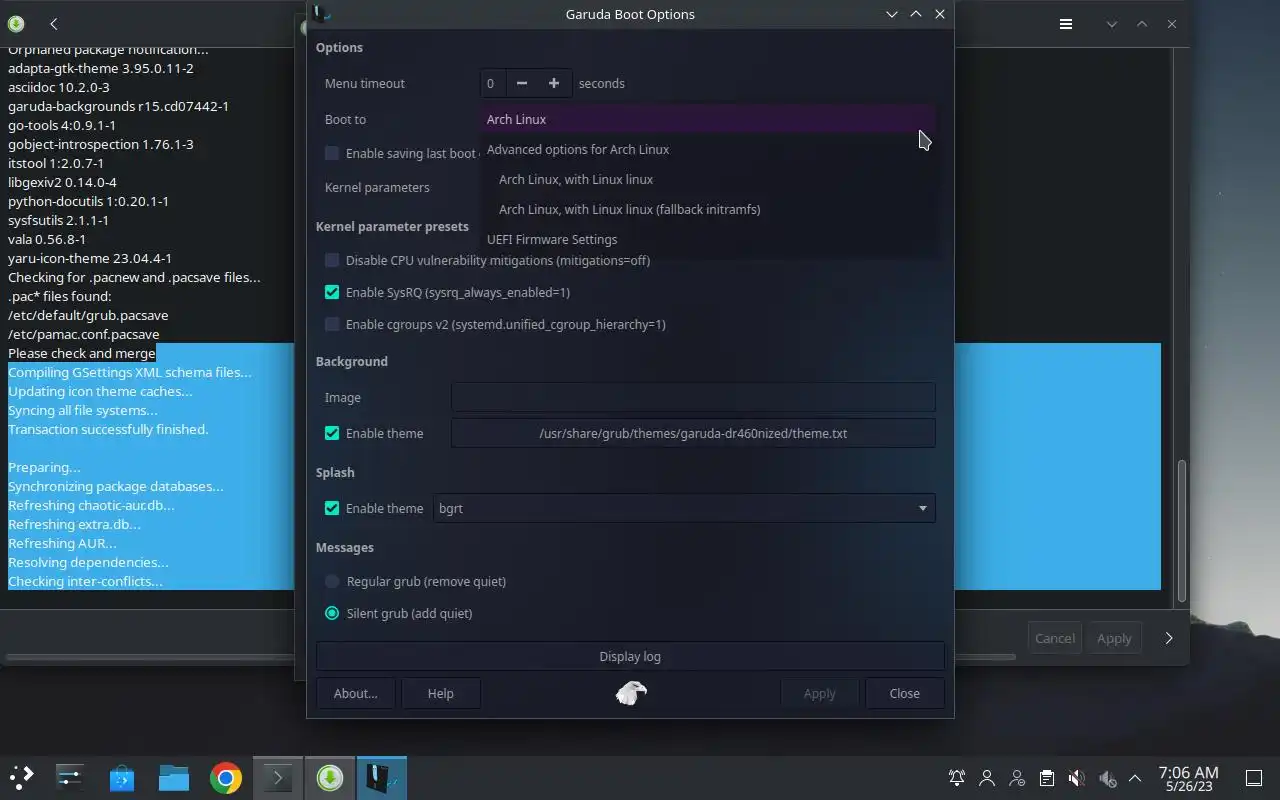Viewport: 1280px width, 800px height.
Task: Choose Arch Linux in the Boot to list
Action: click(708, 119)
